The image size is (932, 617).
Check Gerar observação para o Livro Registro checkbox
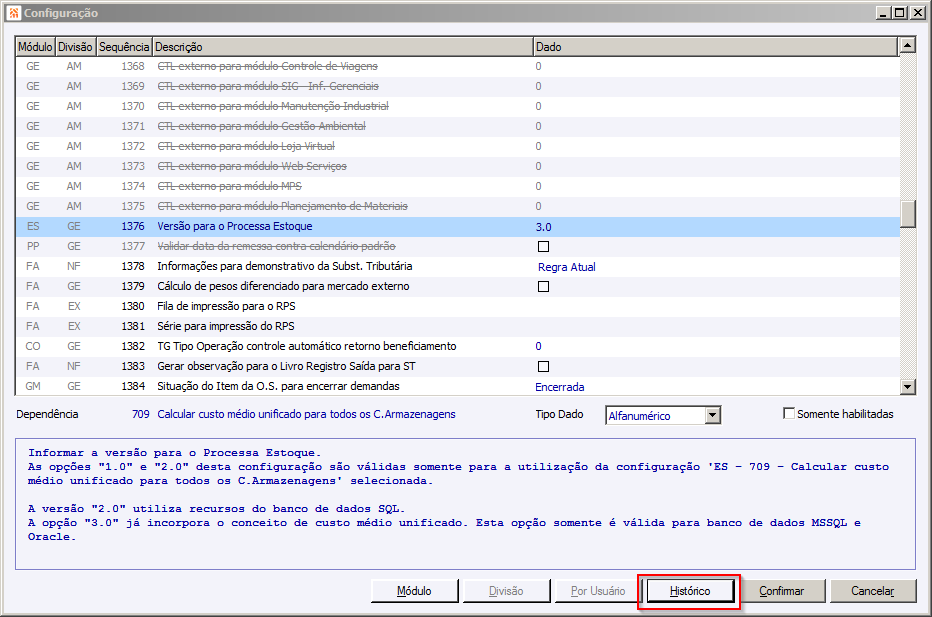coord(543,366)
